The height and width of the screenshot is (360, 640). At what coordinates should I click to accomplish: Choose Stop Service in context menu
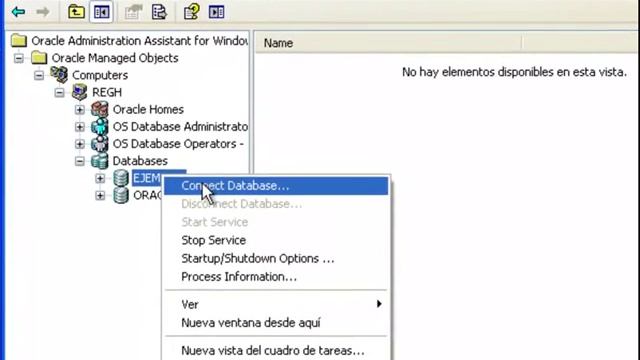pos(276,240)
